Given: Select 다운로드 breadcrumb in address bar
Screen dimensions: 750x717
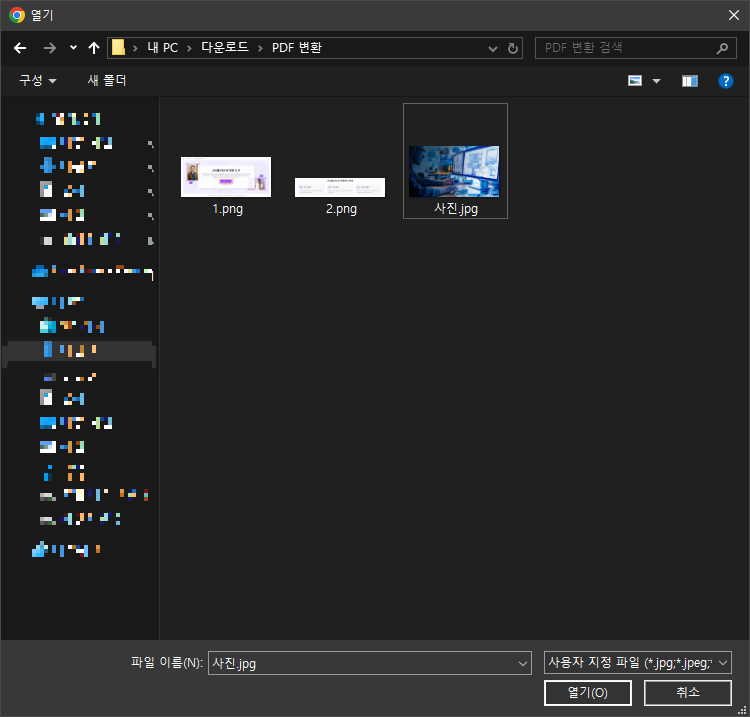Looking at the screenshot, I should (225, 47).
